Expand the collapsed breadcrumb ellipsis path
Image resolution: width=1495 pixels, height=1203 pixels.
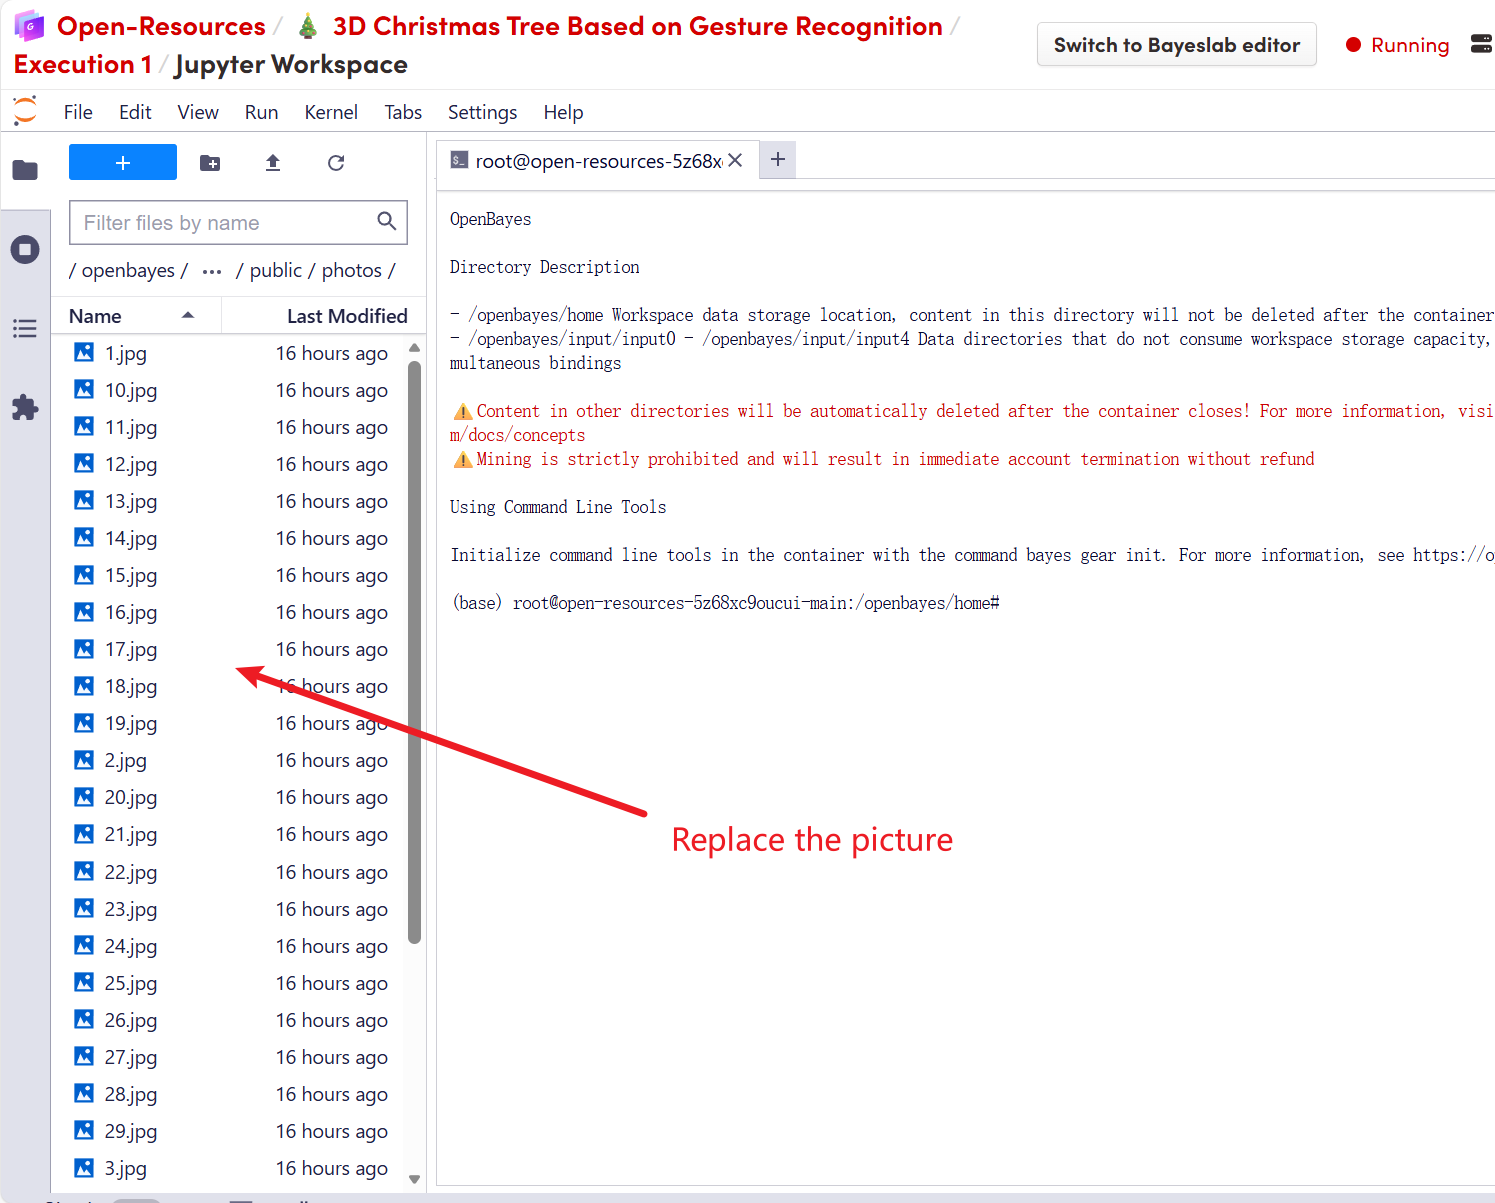212,271
